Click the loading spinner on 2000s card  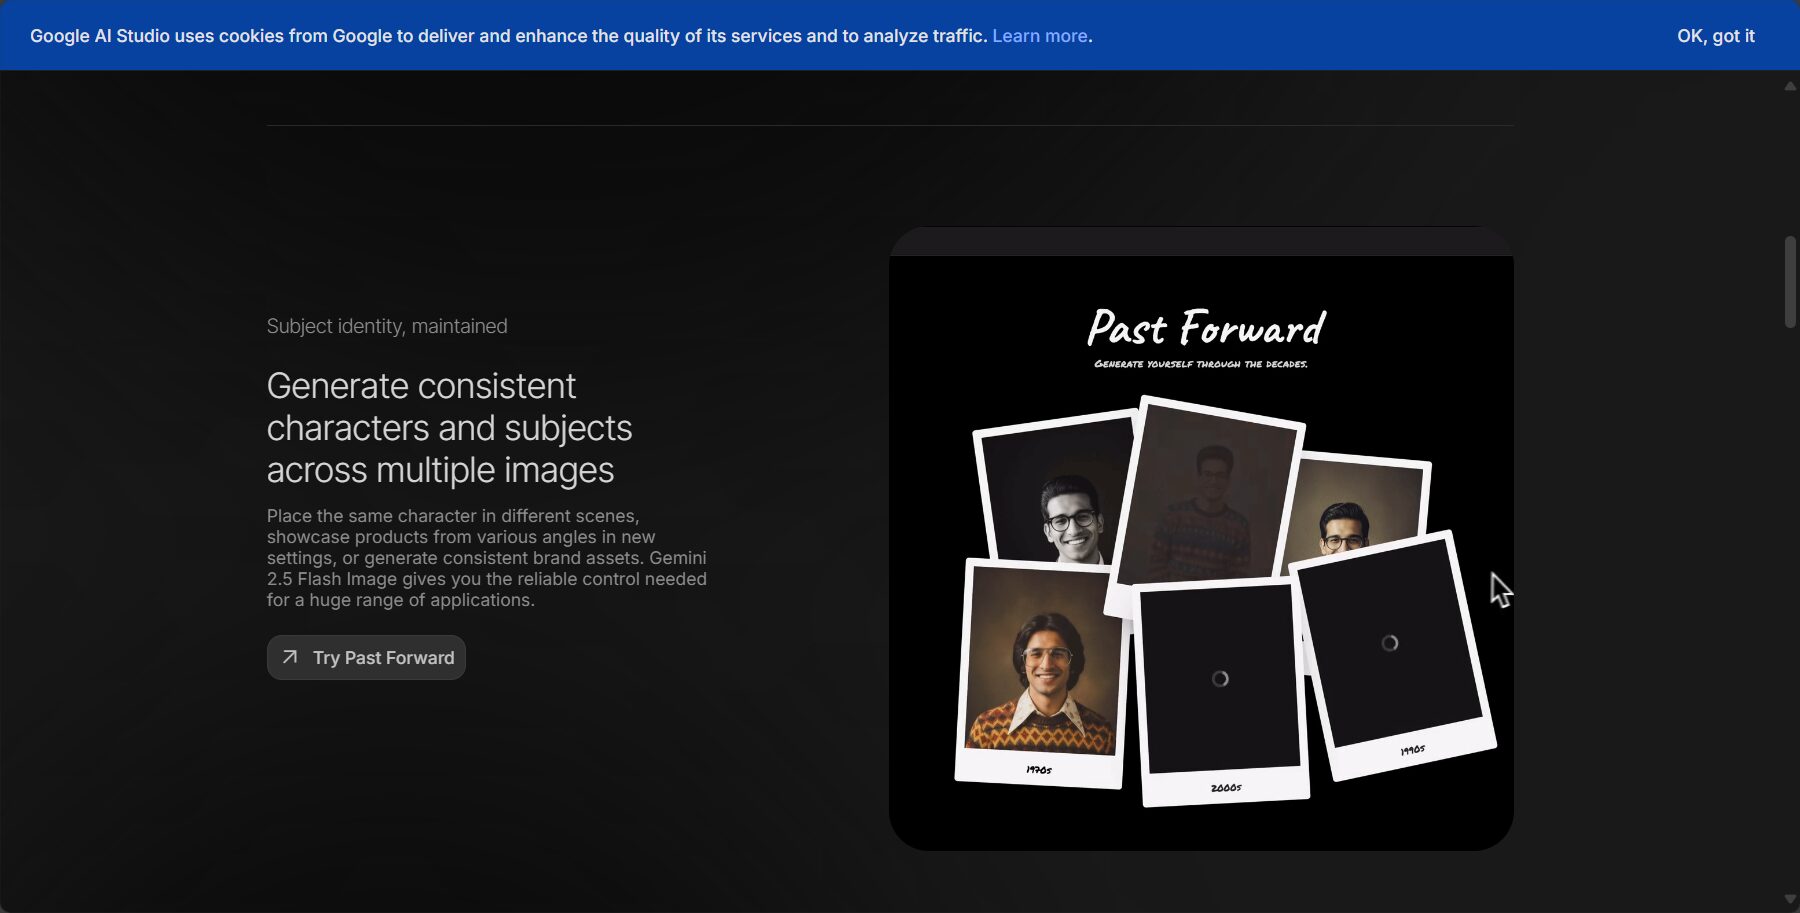click(1220, 679)
